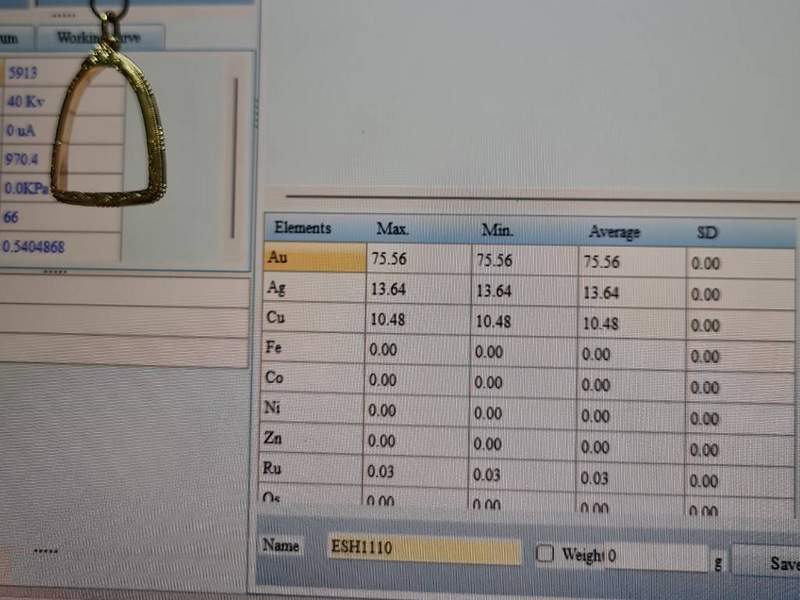800x600 pixels.
Task: Sort by the Max. column header
Action: pos(392,229)
